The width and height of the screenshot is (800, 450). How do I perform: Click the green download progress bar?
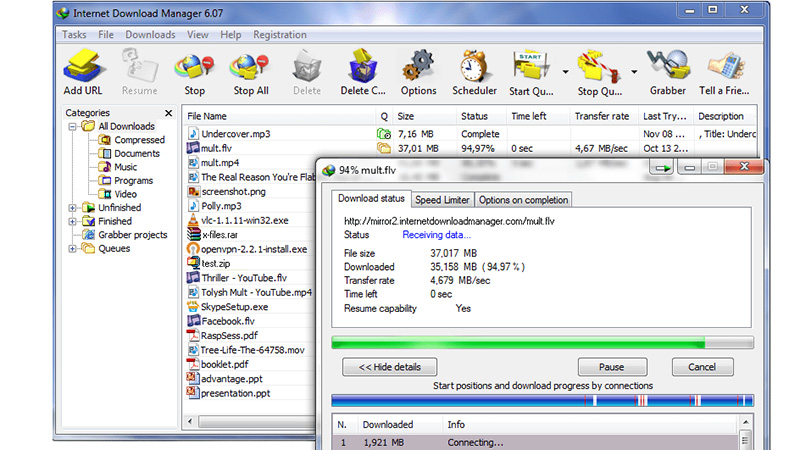518,343
